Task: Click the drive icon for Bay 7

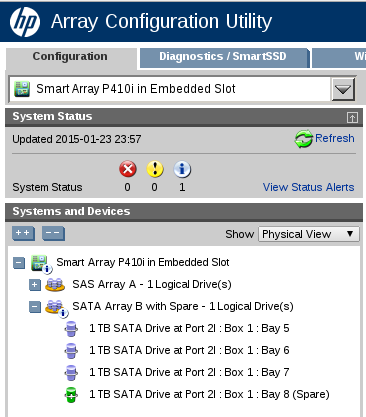Action: (71, 373)
